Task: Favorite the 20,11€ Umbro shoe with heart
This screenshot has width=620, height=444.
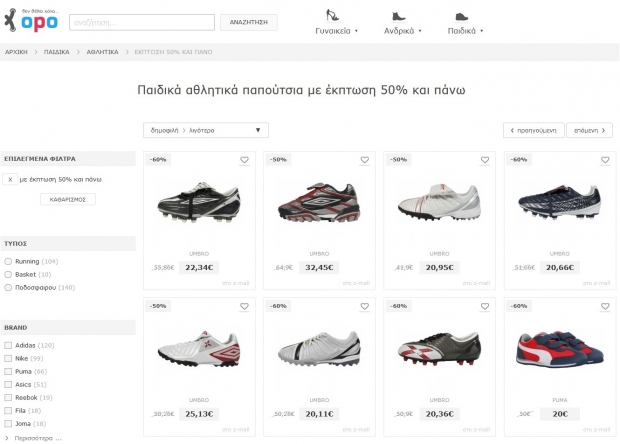Action: click(365, 306)
